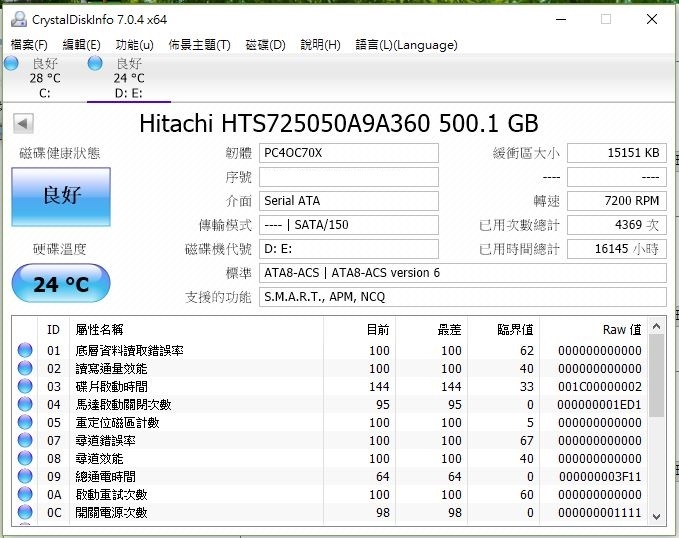Screen dimensions: 679x538
Task: Click the empty serial number field
Action: [349, 177]
